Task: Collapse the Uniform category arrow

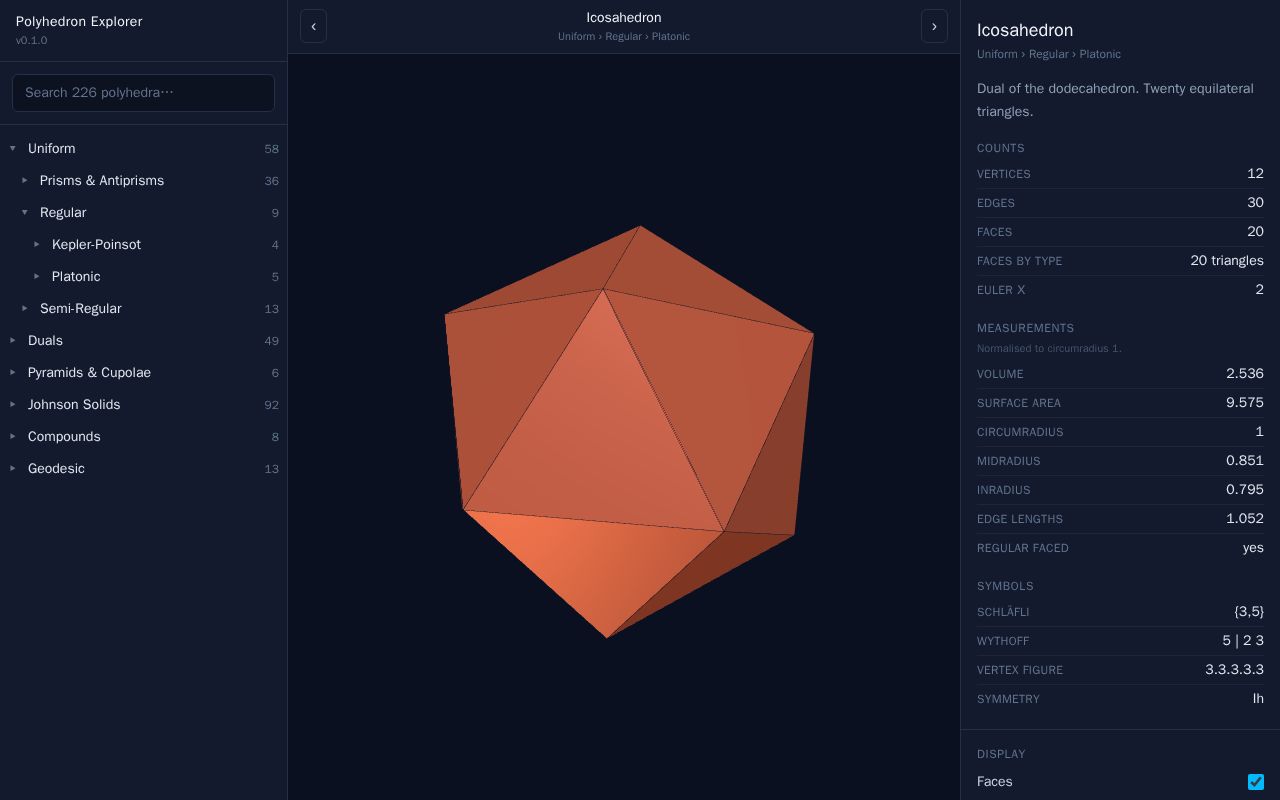Action: 13,149
